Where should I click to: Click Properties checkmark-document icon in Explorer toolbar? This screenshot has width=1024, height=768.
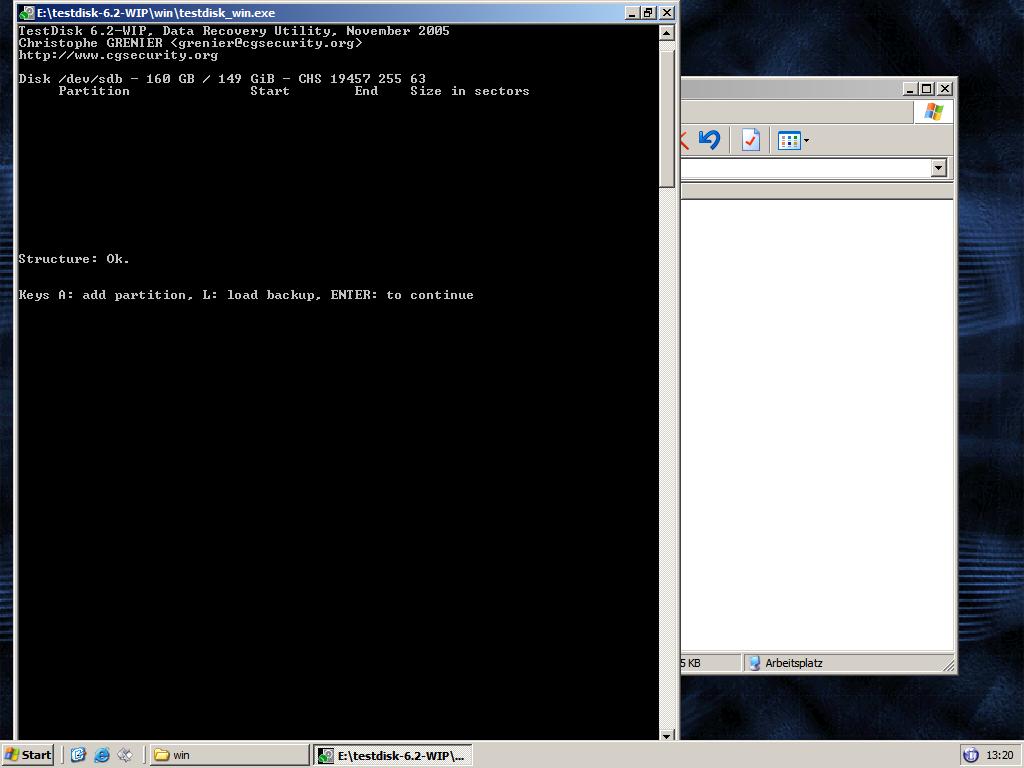750,140
